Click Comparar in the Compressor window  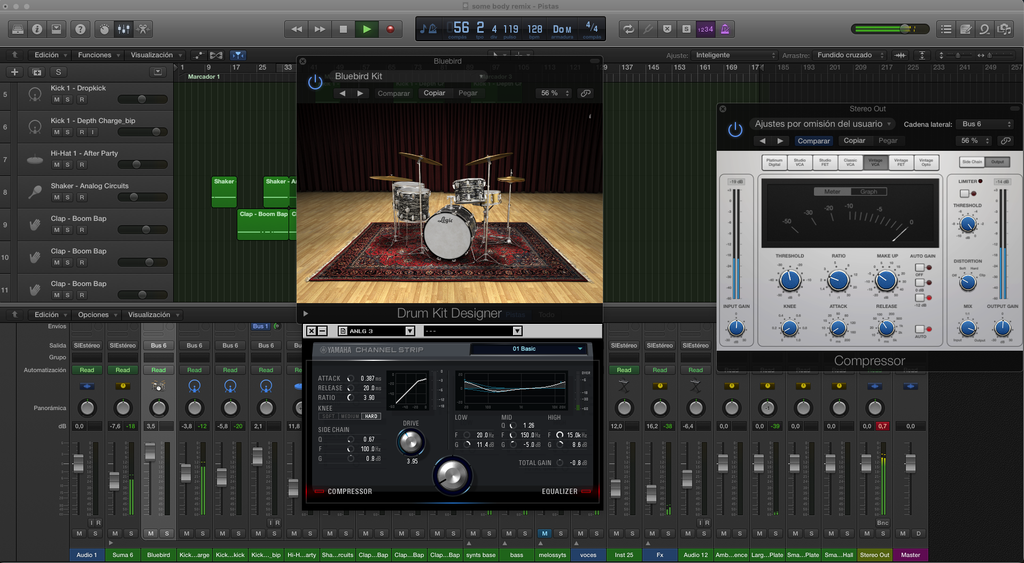(814, 140)
